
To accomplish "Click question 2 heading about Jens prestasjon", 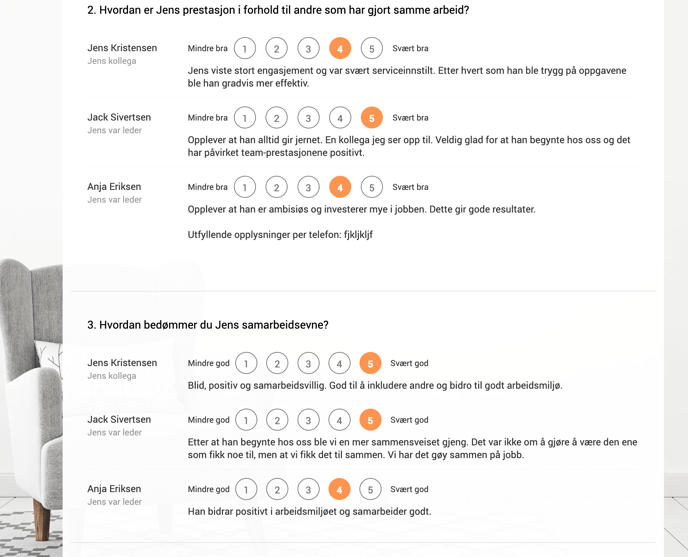I will 278,10.
